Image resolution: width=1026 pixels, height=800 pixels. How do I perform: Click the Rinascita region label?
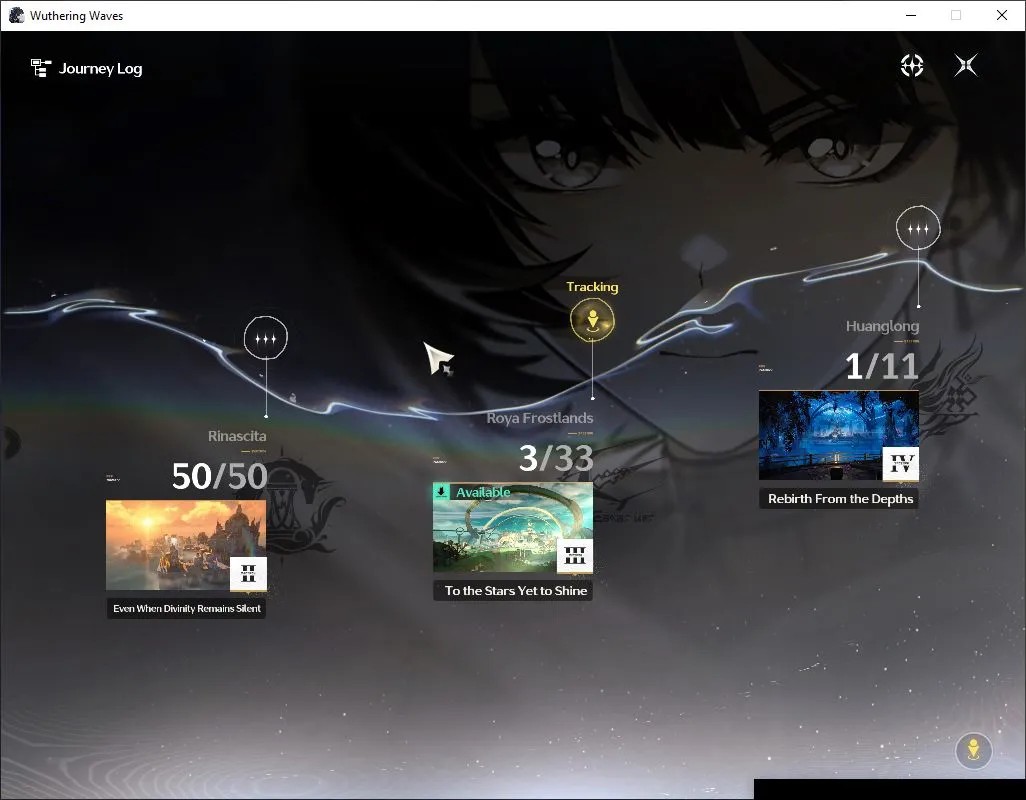coord(237,436)
